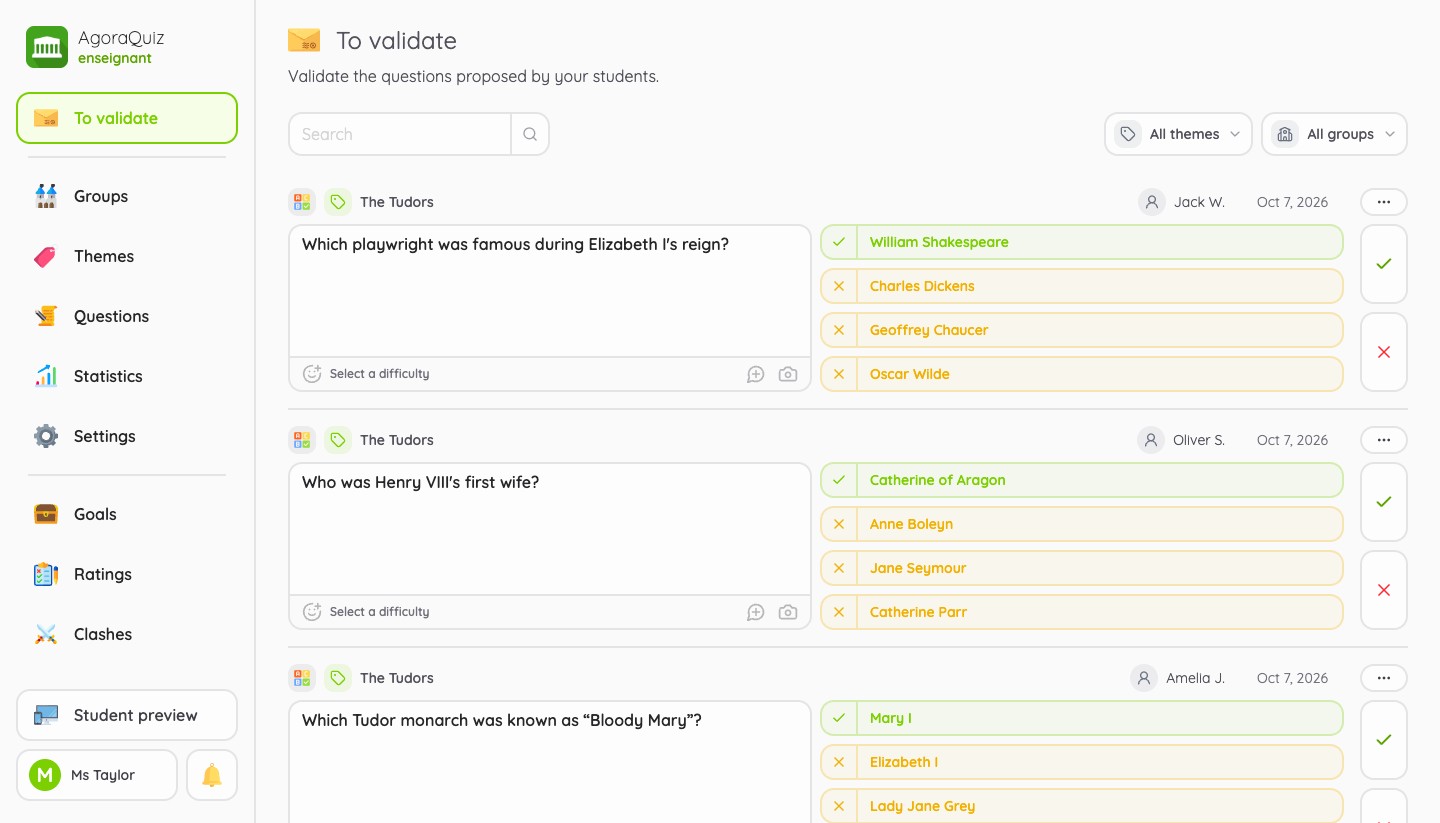Attach image to the Henry VIII question
Viewport: 1440px width, 823px height.
[788, 612]
